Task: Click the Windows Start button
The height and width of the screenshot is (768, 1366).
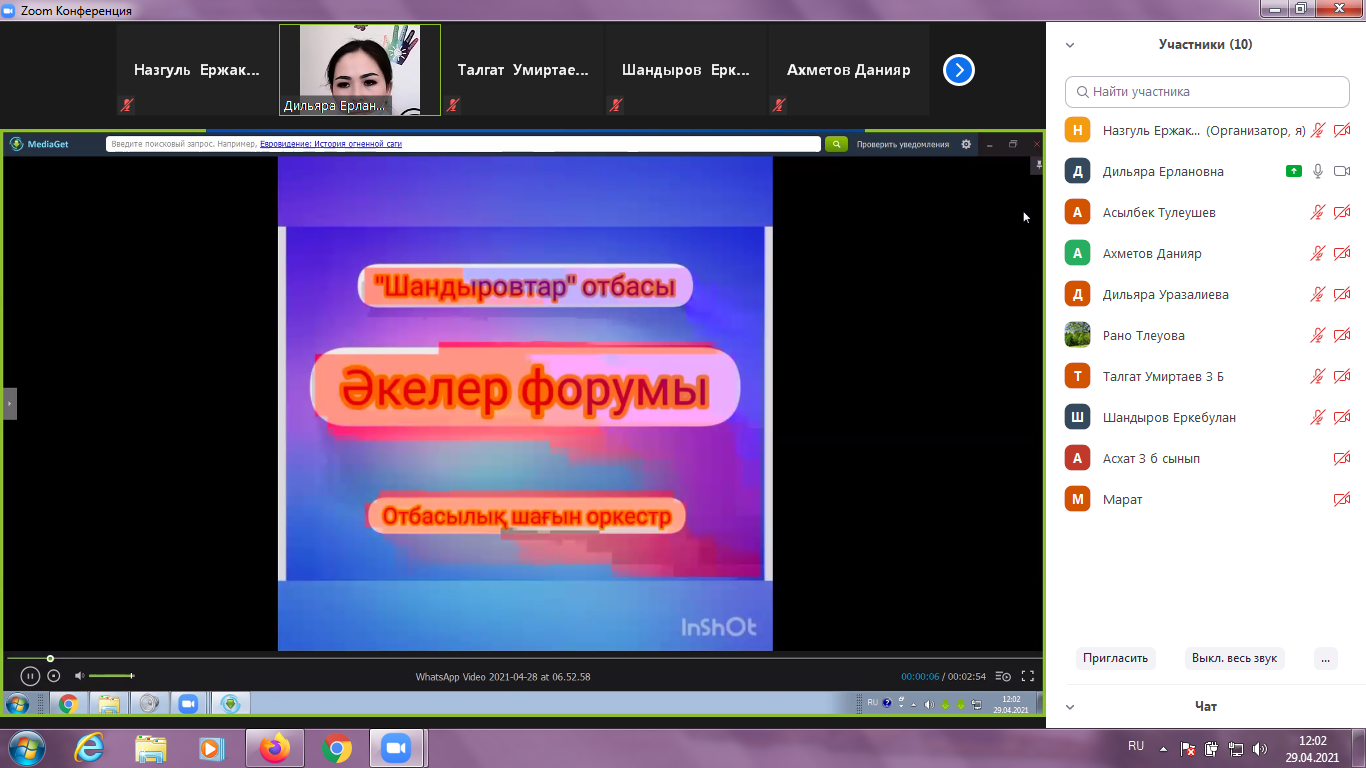Action: coord(26,748)
